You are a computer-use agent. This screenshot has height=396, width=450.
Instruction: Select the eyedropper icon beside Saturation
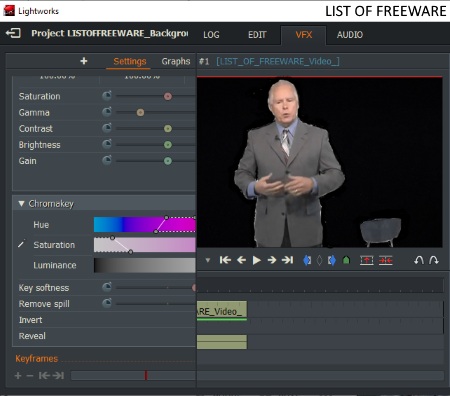[x=21, y=245]
